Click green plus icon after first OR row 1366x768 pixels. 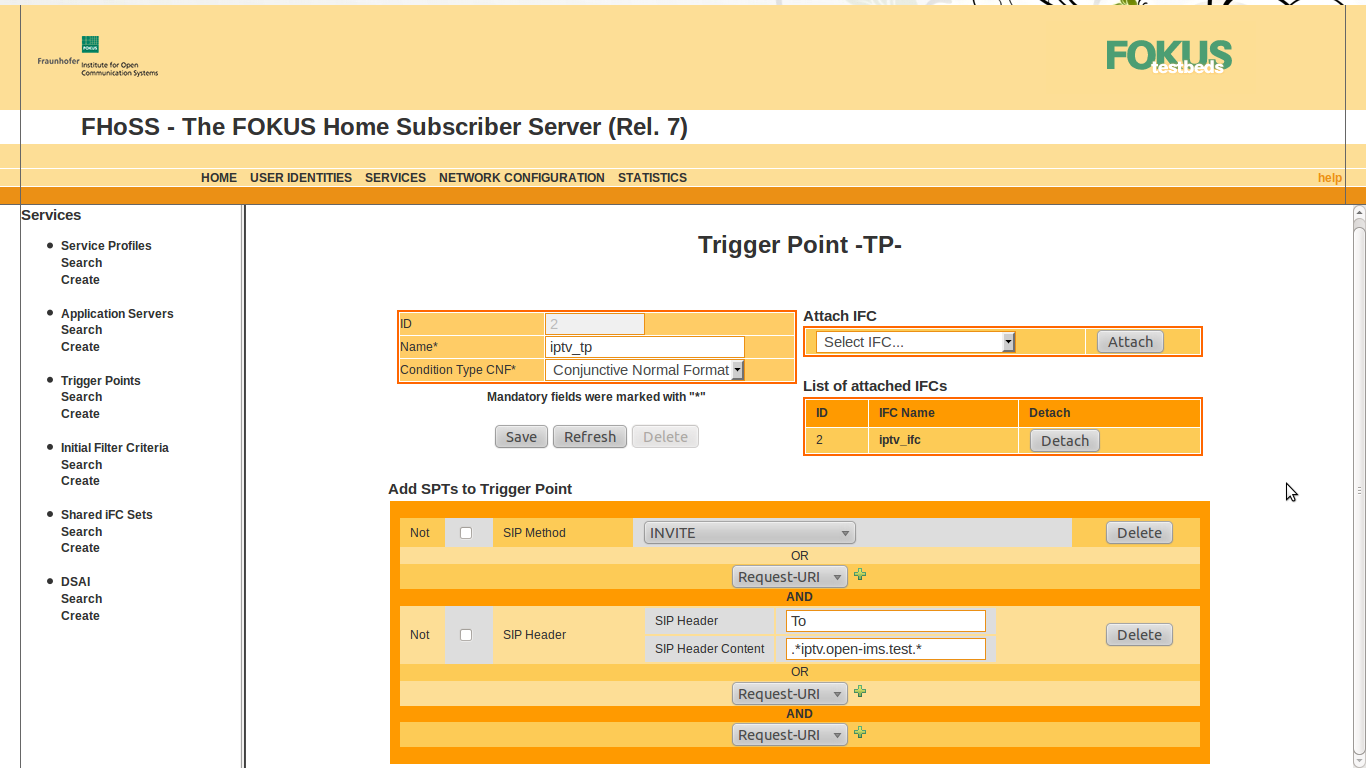click(x=860, y=575)
